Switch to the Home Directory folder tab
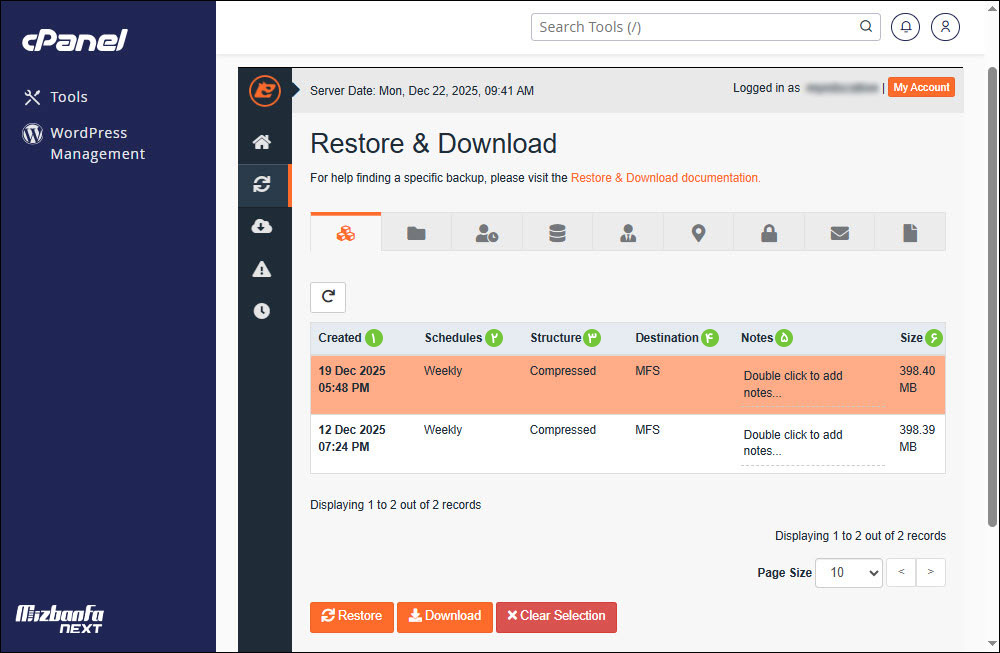The image size is (1000, 653). (x=416, y=231)
